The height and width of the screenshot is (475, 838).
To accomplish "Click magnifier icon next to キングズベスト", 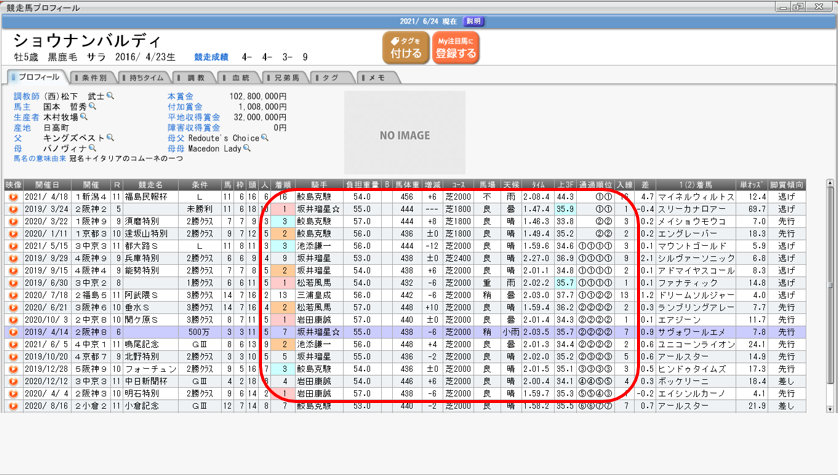I will [x=110, y=138].
